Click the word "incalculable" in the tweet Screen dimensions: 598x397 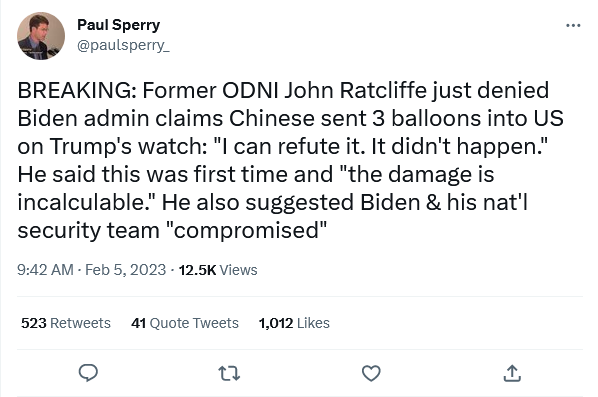(81, 202)
